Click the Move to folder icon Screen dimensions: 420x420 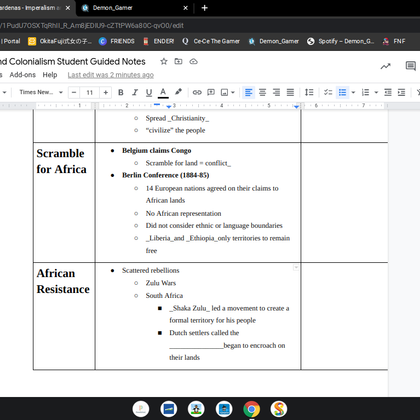point(178,61)
